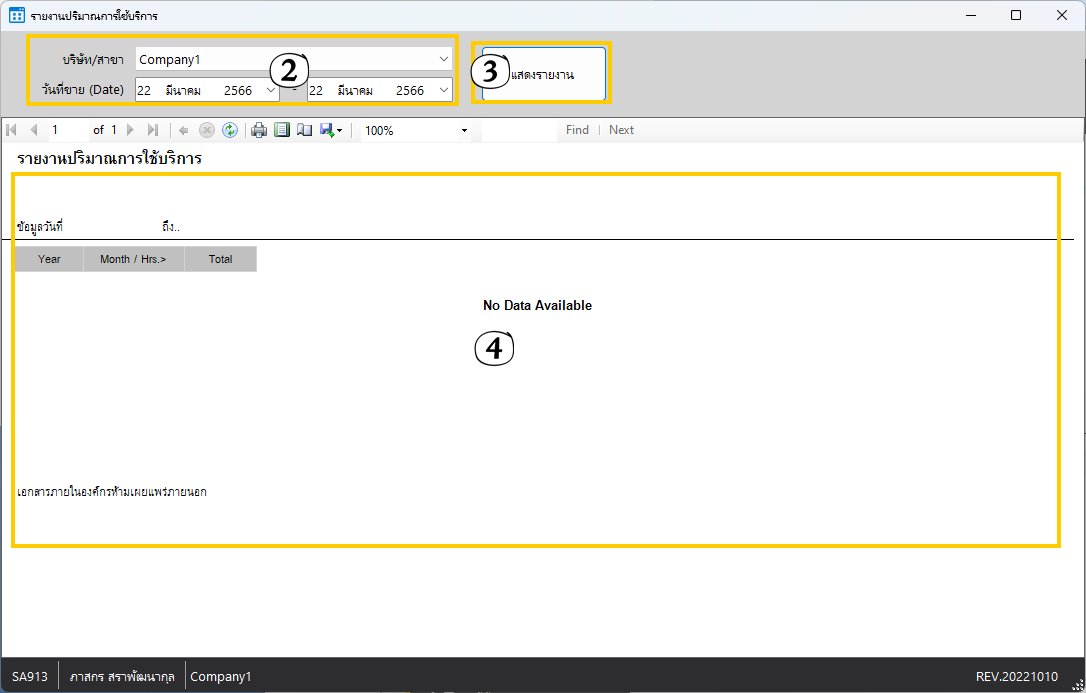Screen dimensions: 1086x693
Task: Open the end date picker dropdown
Action: pyautogui.click(x=444, y=91)
